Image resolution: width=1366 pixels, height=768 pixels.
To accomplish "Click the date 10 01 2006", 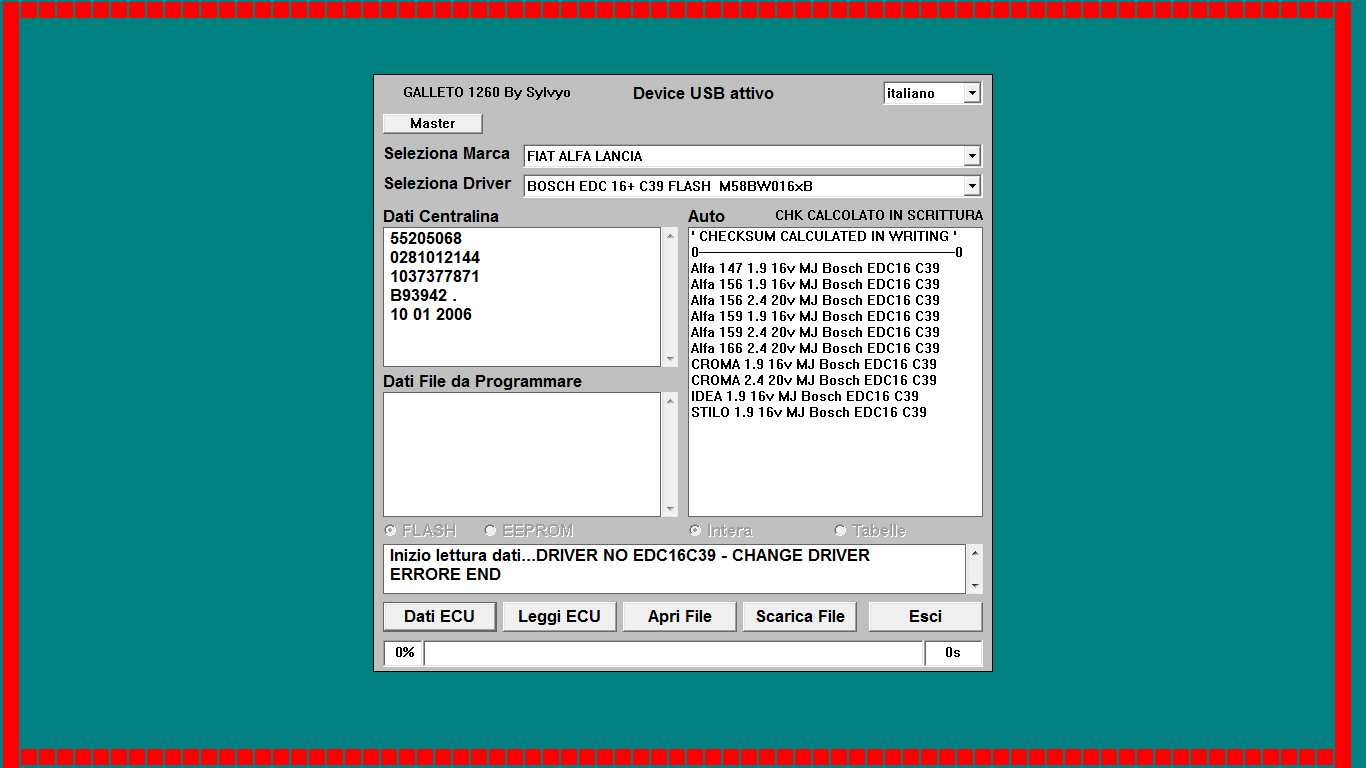I will click(431, 315).
